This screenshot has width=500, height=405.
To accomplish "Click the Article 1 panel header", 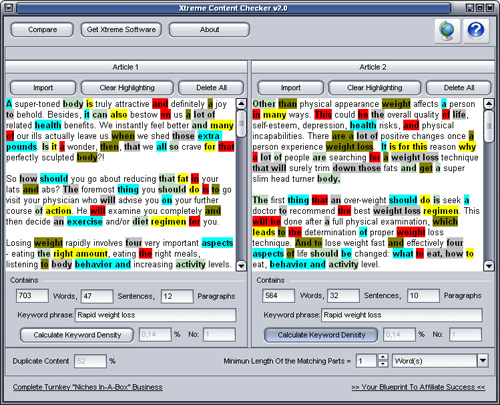I will coord(126,67).
